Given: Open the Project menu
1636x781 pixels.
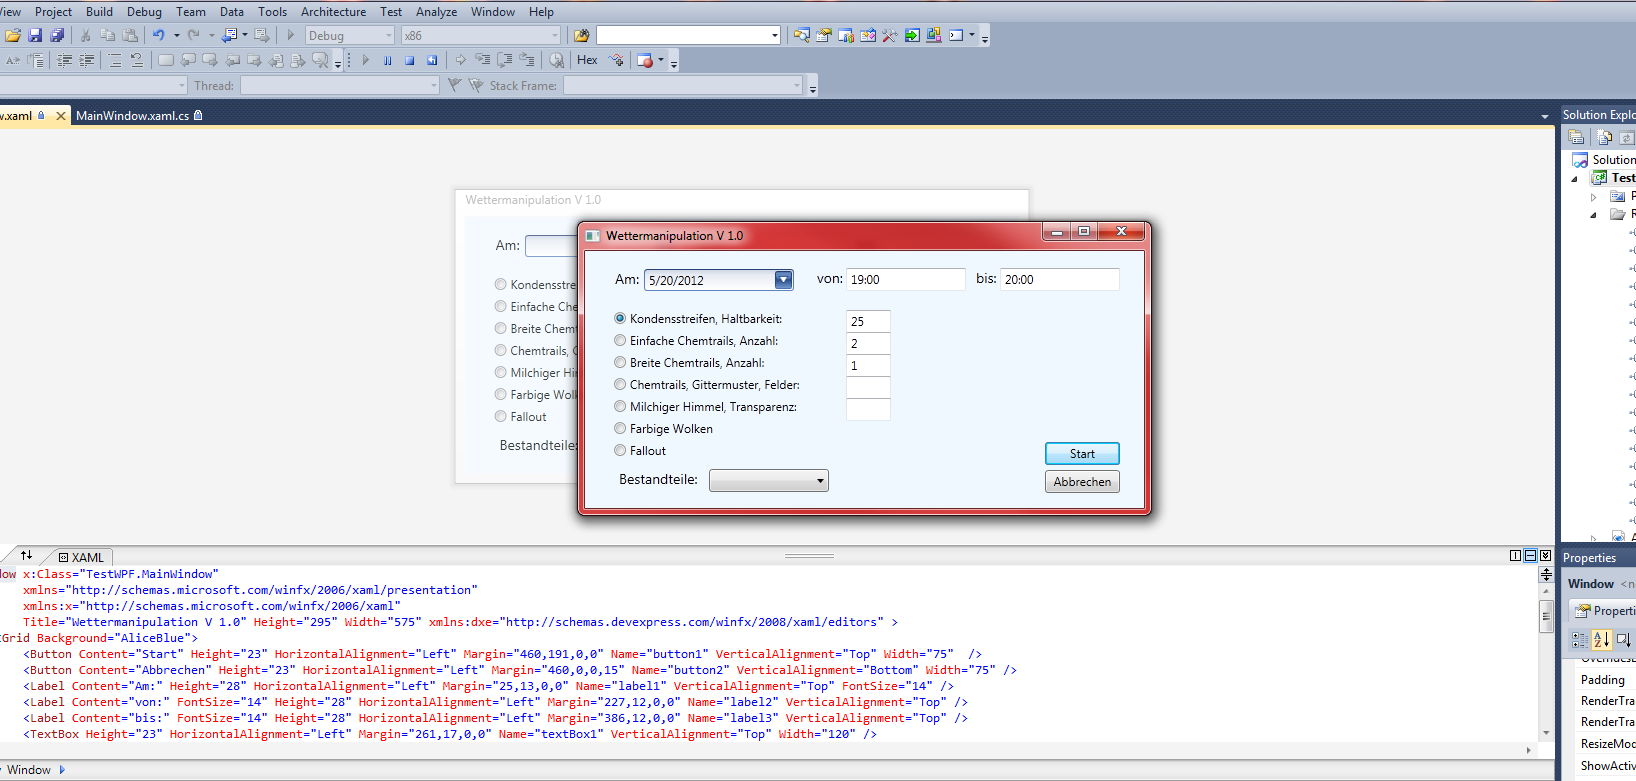Looking at the screenshot, I should click(53, 12).
